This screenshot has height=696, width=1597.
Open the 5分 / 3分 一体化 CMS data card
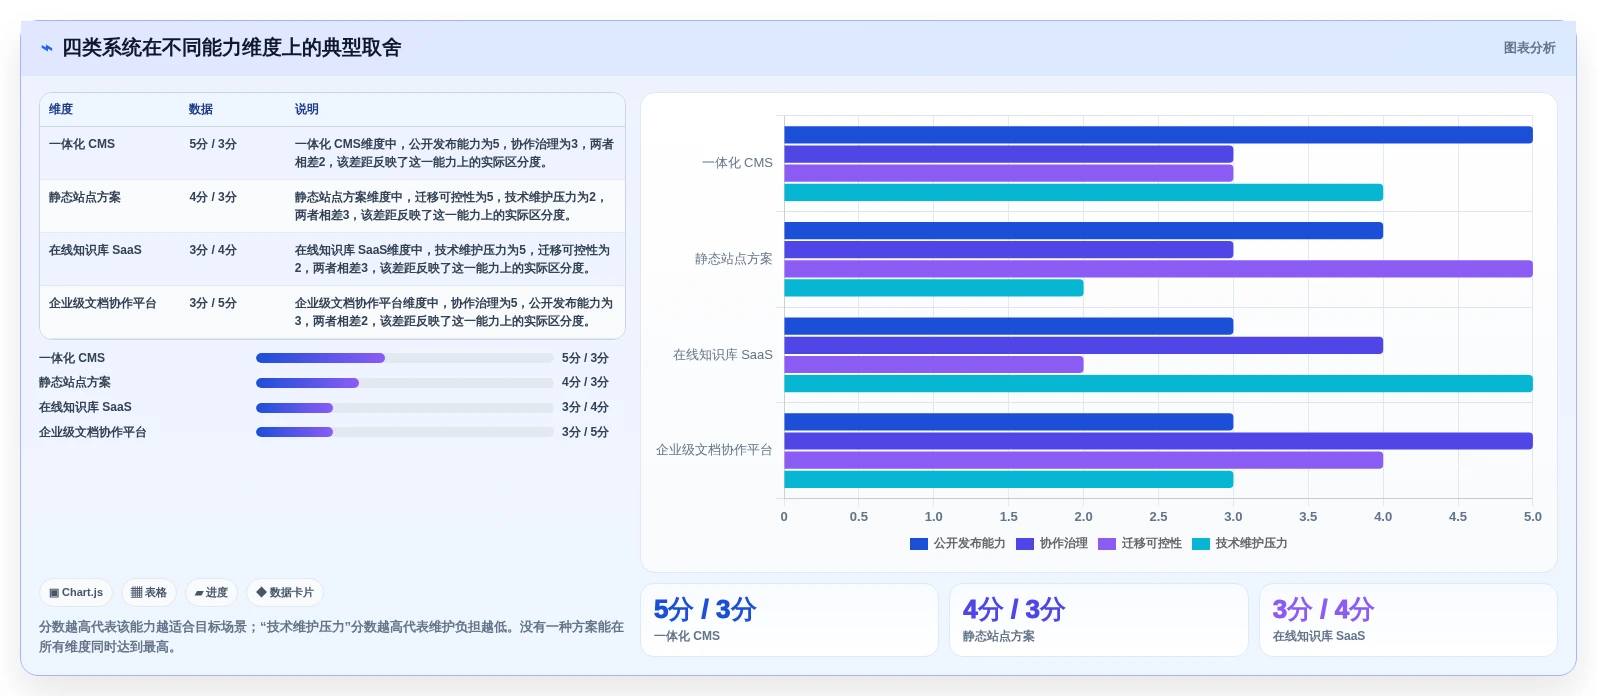pyautogui.click(x=789, y=620)
